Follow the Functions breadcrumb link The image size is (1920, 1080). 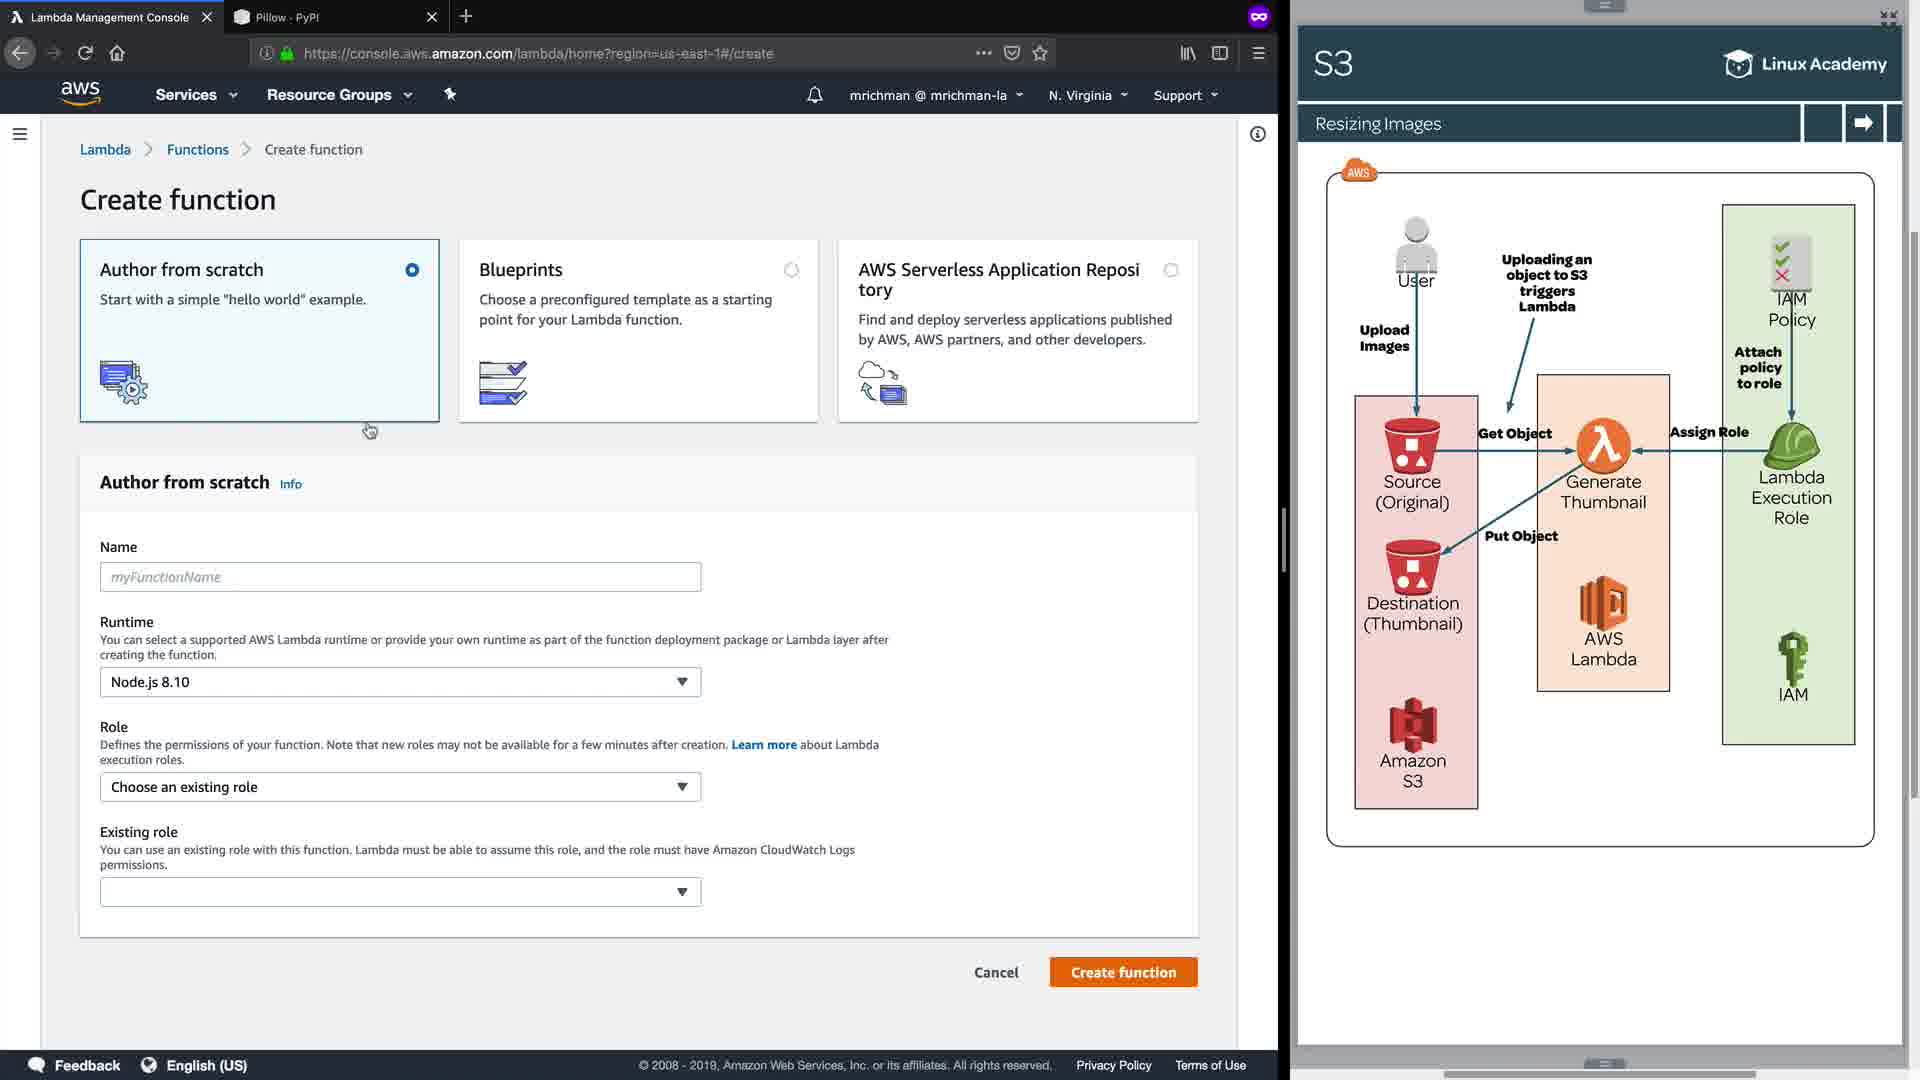point(197,149)
